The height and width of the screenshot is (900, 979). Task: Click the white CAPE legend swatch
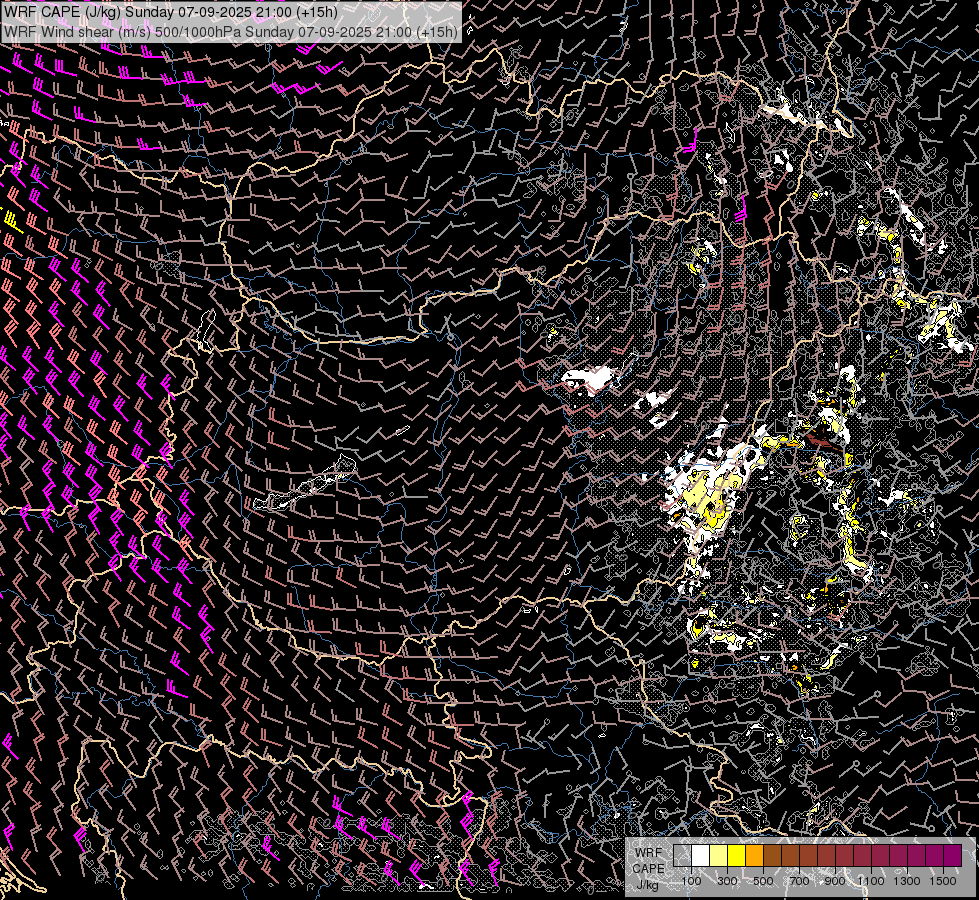(701, 855)
